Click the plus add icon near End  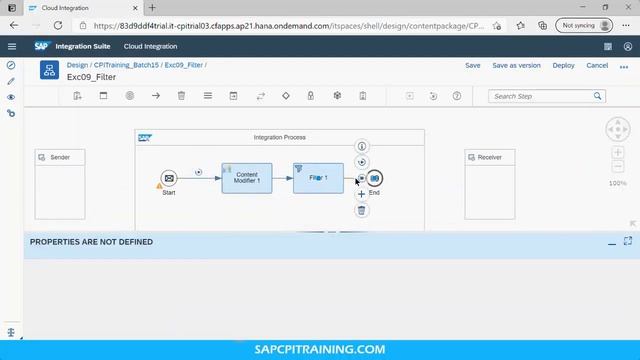coord(361,194)
